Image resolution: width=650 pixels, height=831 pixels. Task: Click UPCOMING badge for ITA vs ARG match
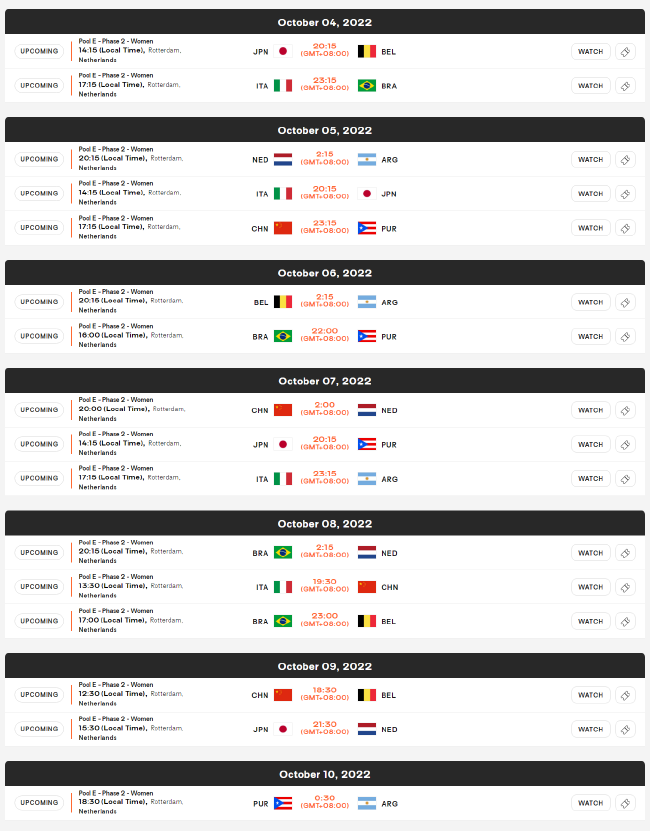39,478
